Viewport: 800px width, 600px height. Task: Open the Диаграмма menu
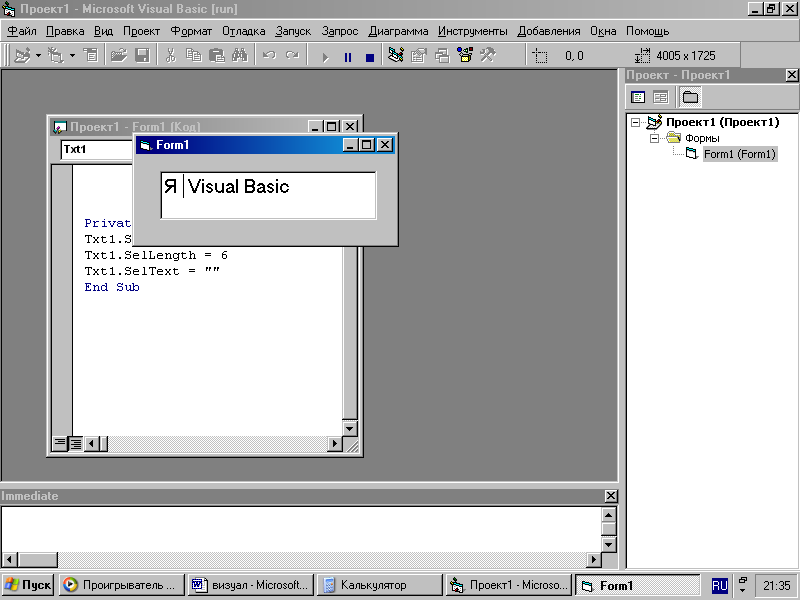pos(398,31)
